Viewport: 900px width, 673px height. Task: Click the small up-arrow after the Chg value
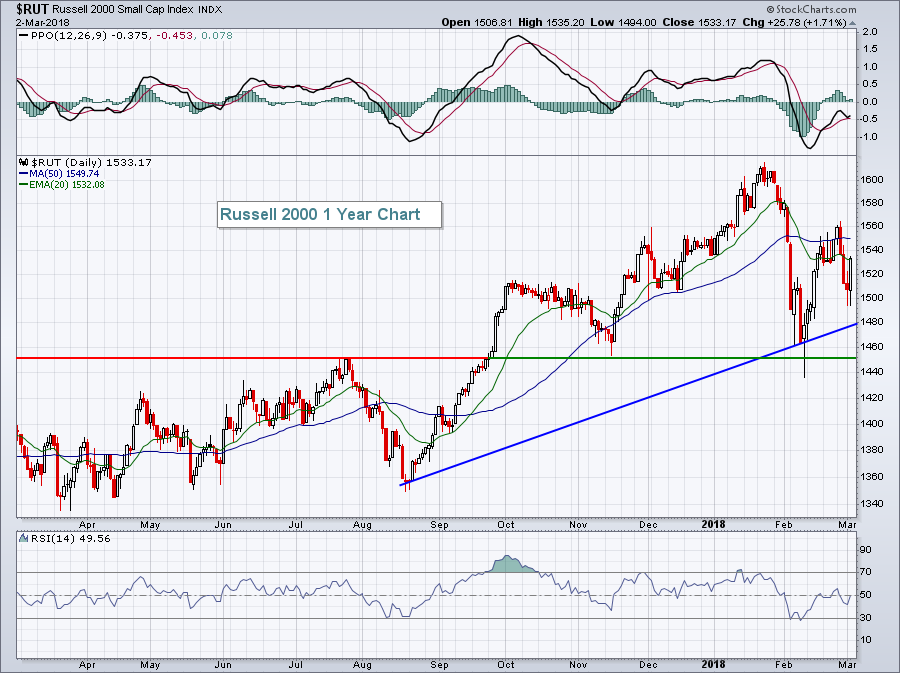tap(852, 23)
